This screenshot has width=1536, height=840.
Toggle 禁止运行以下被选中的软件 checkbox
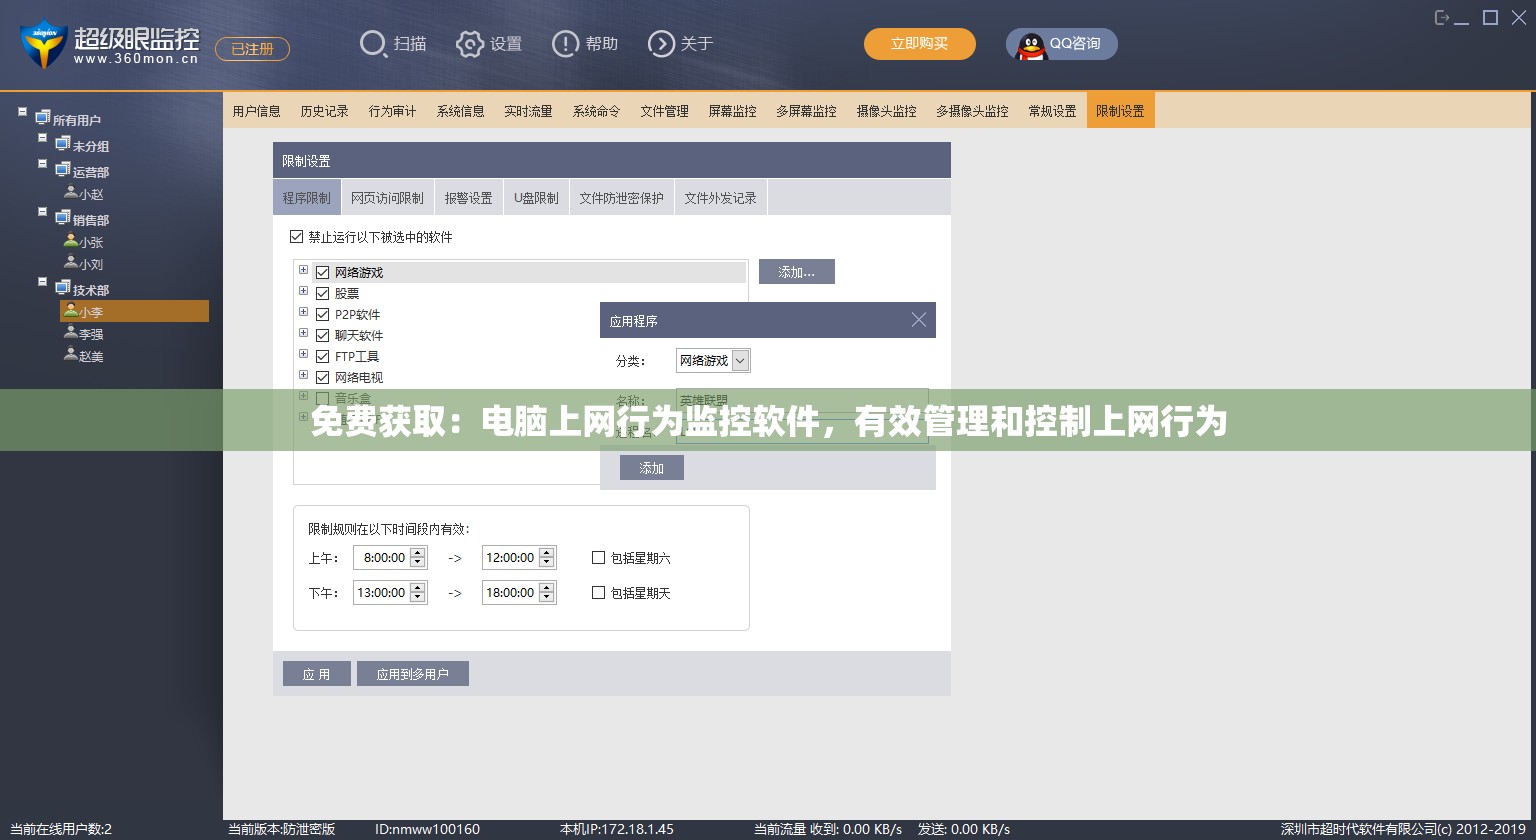pos(296,237)
